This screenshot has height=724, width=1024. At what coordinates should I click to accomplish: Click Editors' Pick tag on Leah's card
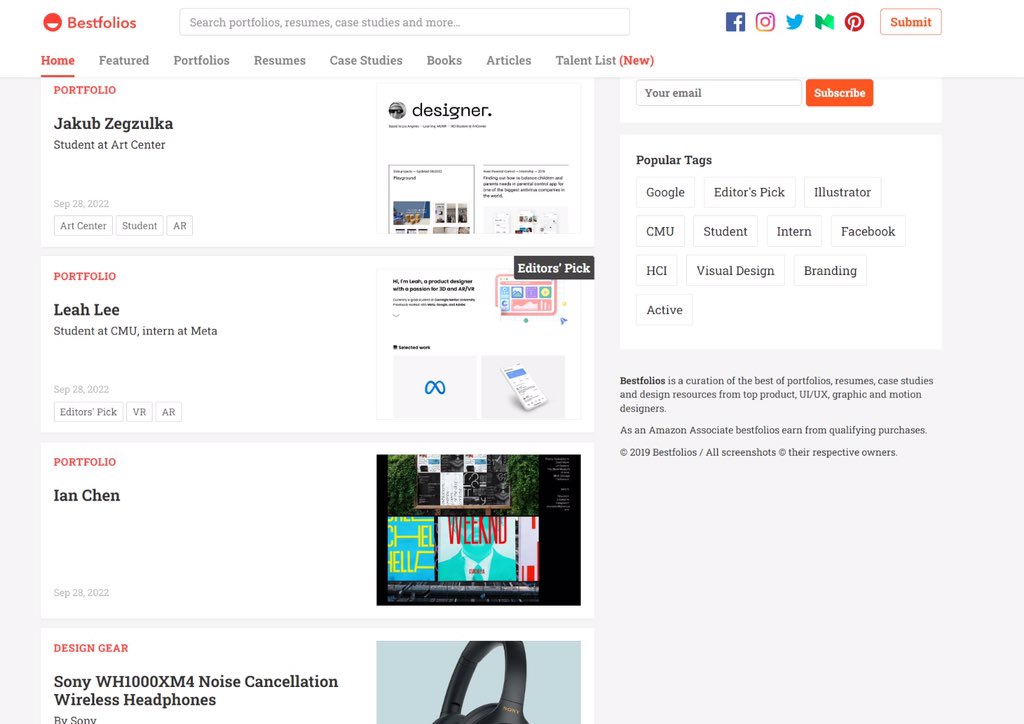coord(88,412)
